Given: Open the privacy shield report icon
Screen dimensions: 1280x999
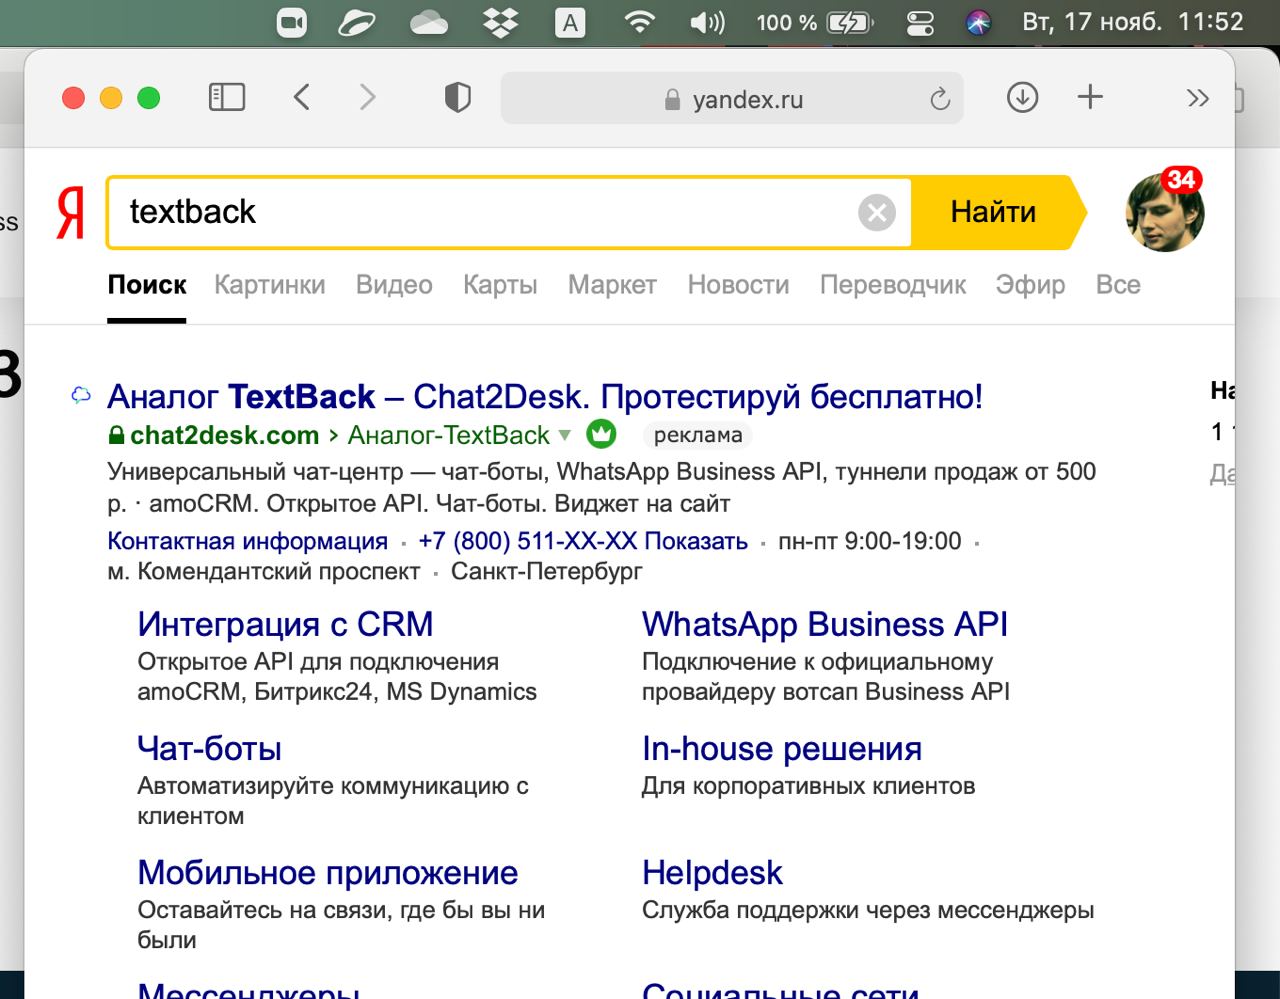Looking at the screenshot, I should 457,97.
